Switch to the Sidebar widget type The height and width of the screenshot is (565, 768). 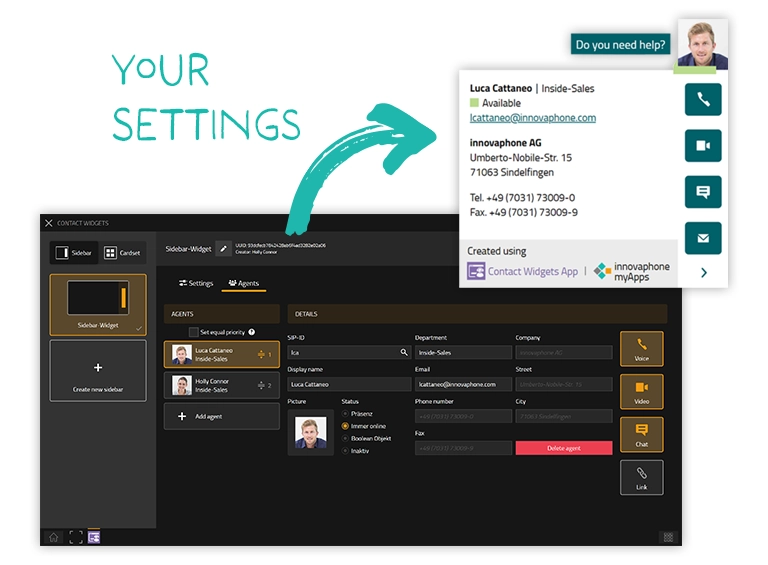coord(74,253)
